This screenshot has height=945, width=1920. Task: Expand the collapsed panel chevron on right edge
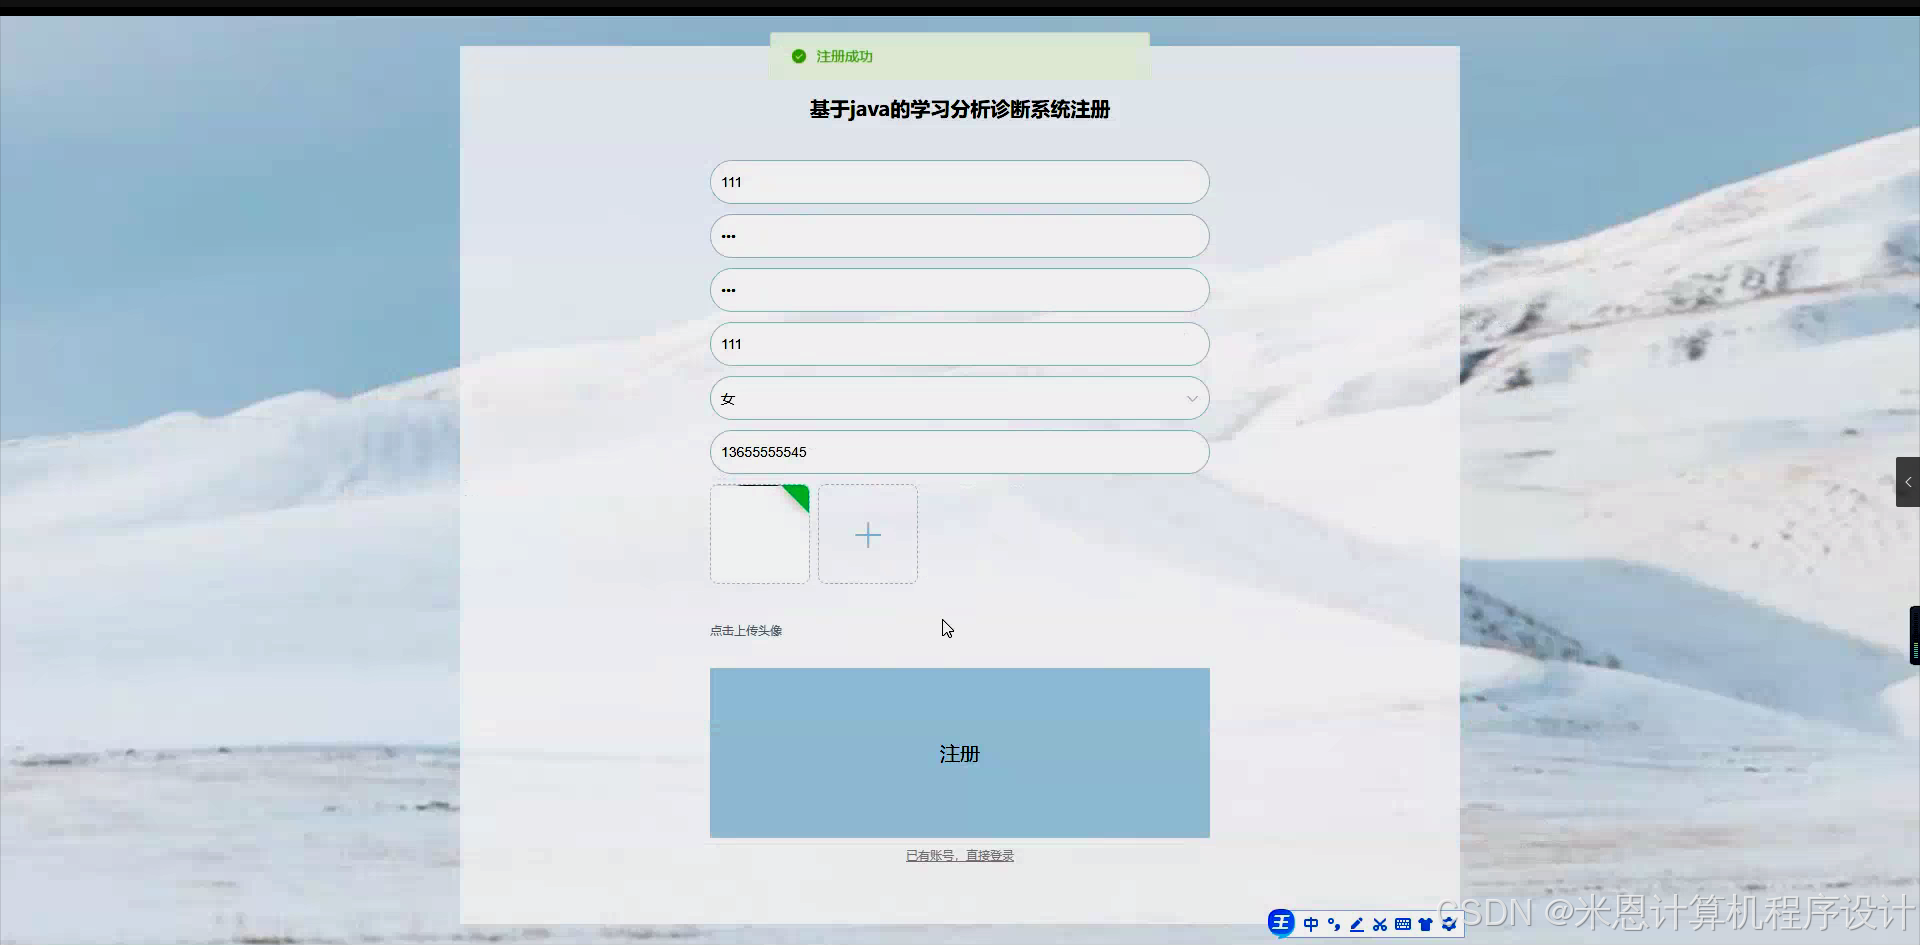[1908, 482]
